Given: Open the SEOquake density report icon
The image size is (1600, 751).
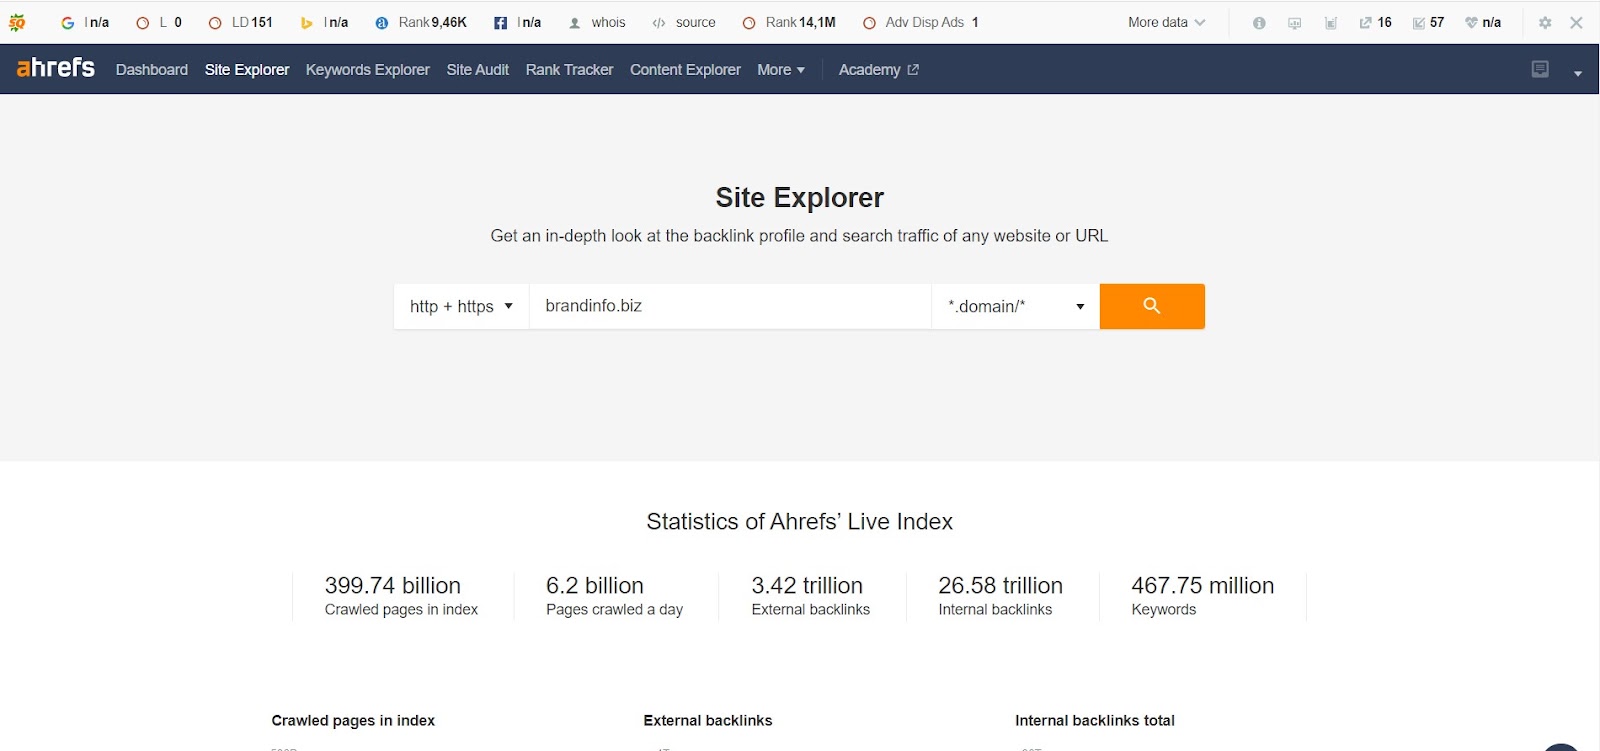Looking at the screenshot, I should tap(1331, 23).
